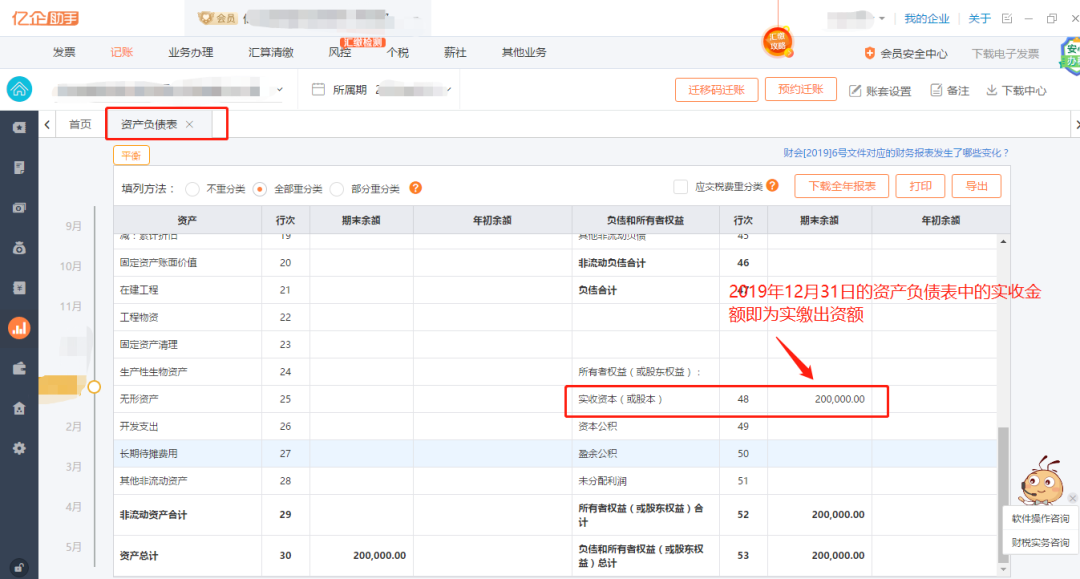Open 下载中心 download icon
This screenshot has height=579, width=1080.
[992, 91]
